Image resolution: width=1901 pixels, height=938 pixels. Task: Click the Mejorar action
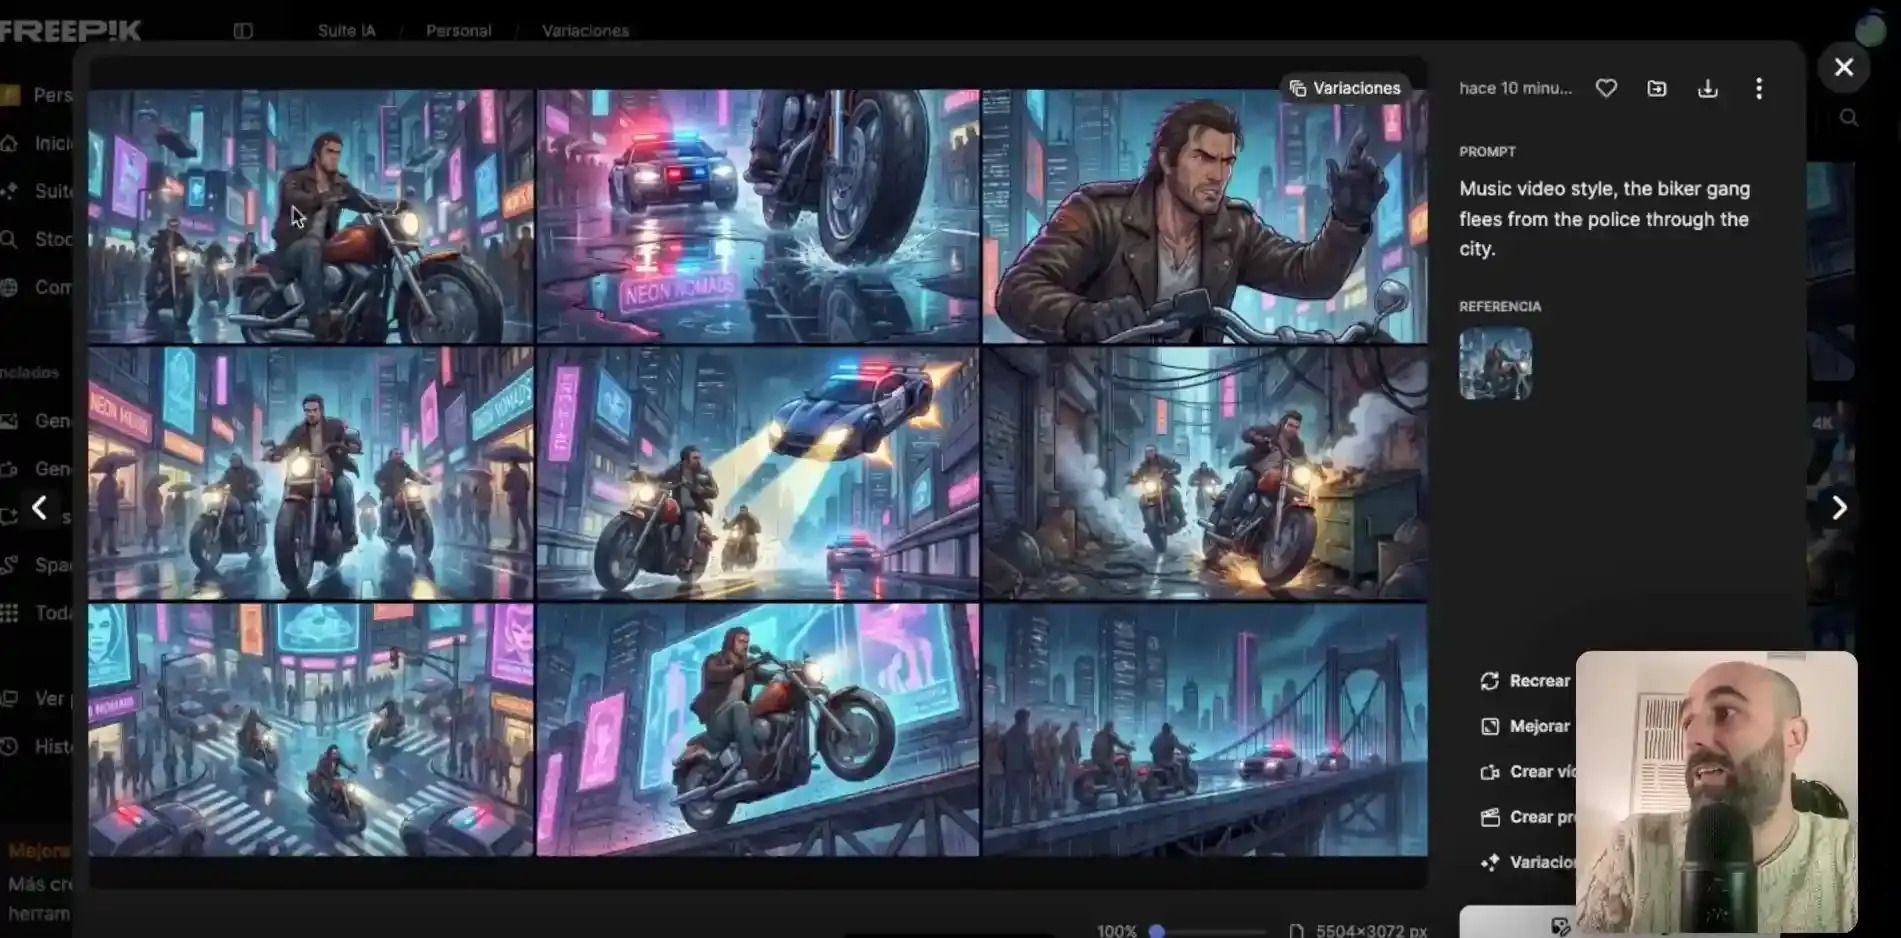click(1526, 726)
